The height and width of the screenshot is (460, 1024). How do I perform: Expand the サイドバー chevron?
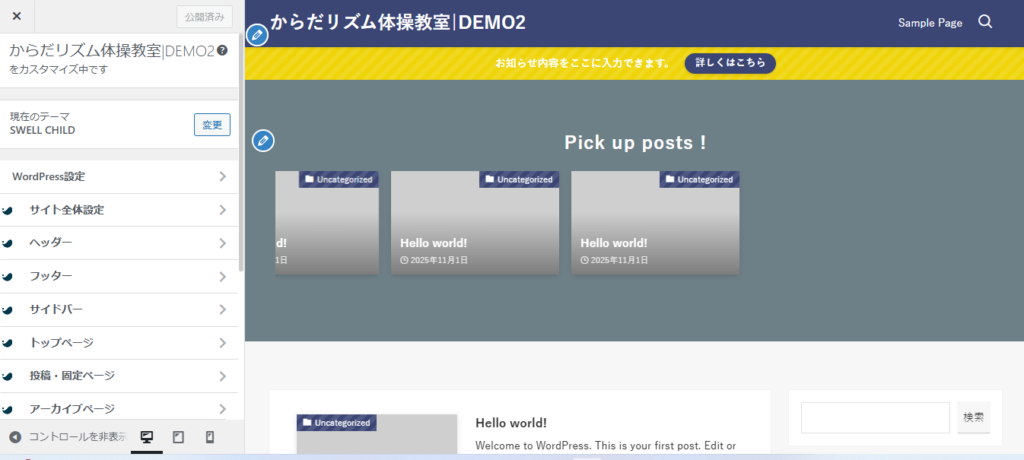pyautogui.click(x=223, y=310)
